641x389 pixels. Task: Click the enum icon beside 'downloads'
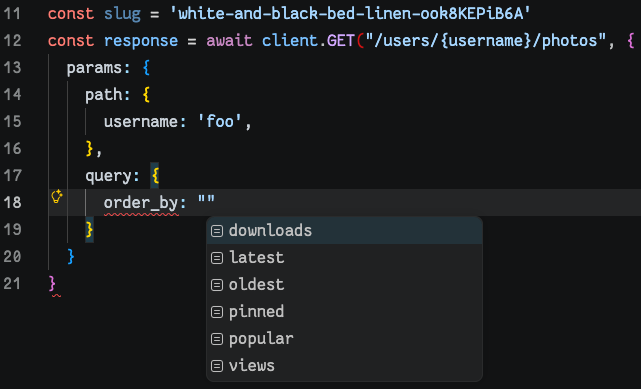click(217, 231)
